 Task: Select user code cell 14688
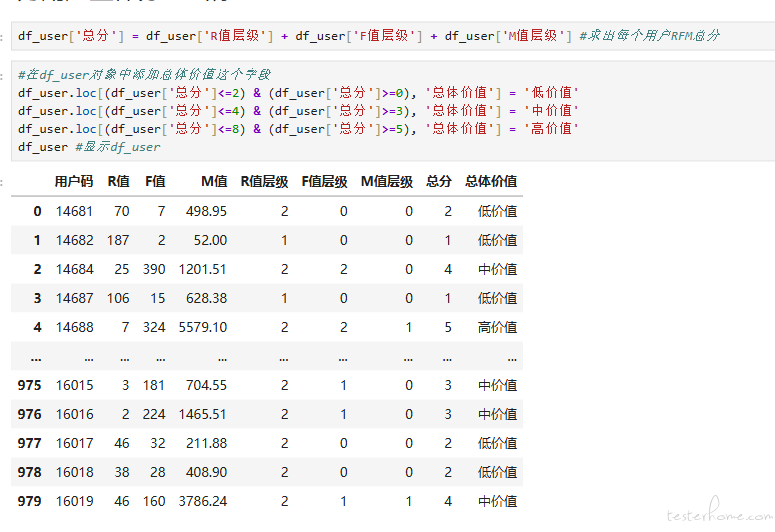(x=74, y=327)
